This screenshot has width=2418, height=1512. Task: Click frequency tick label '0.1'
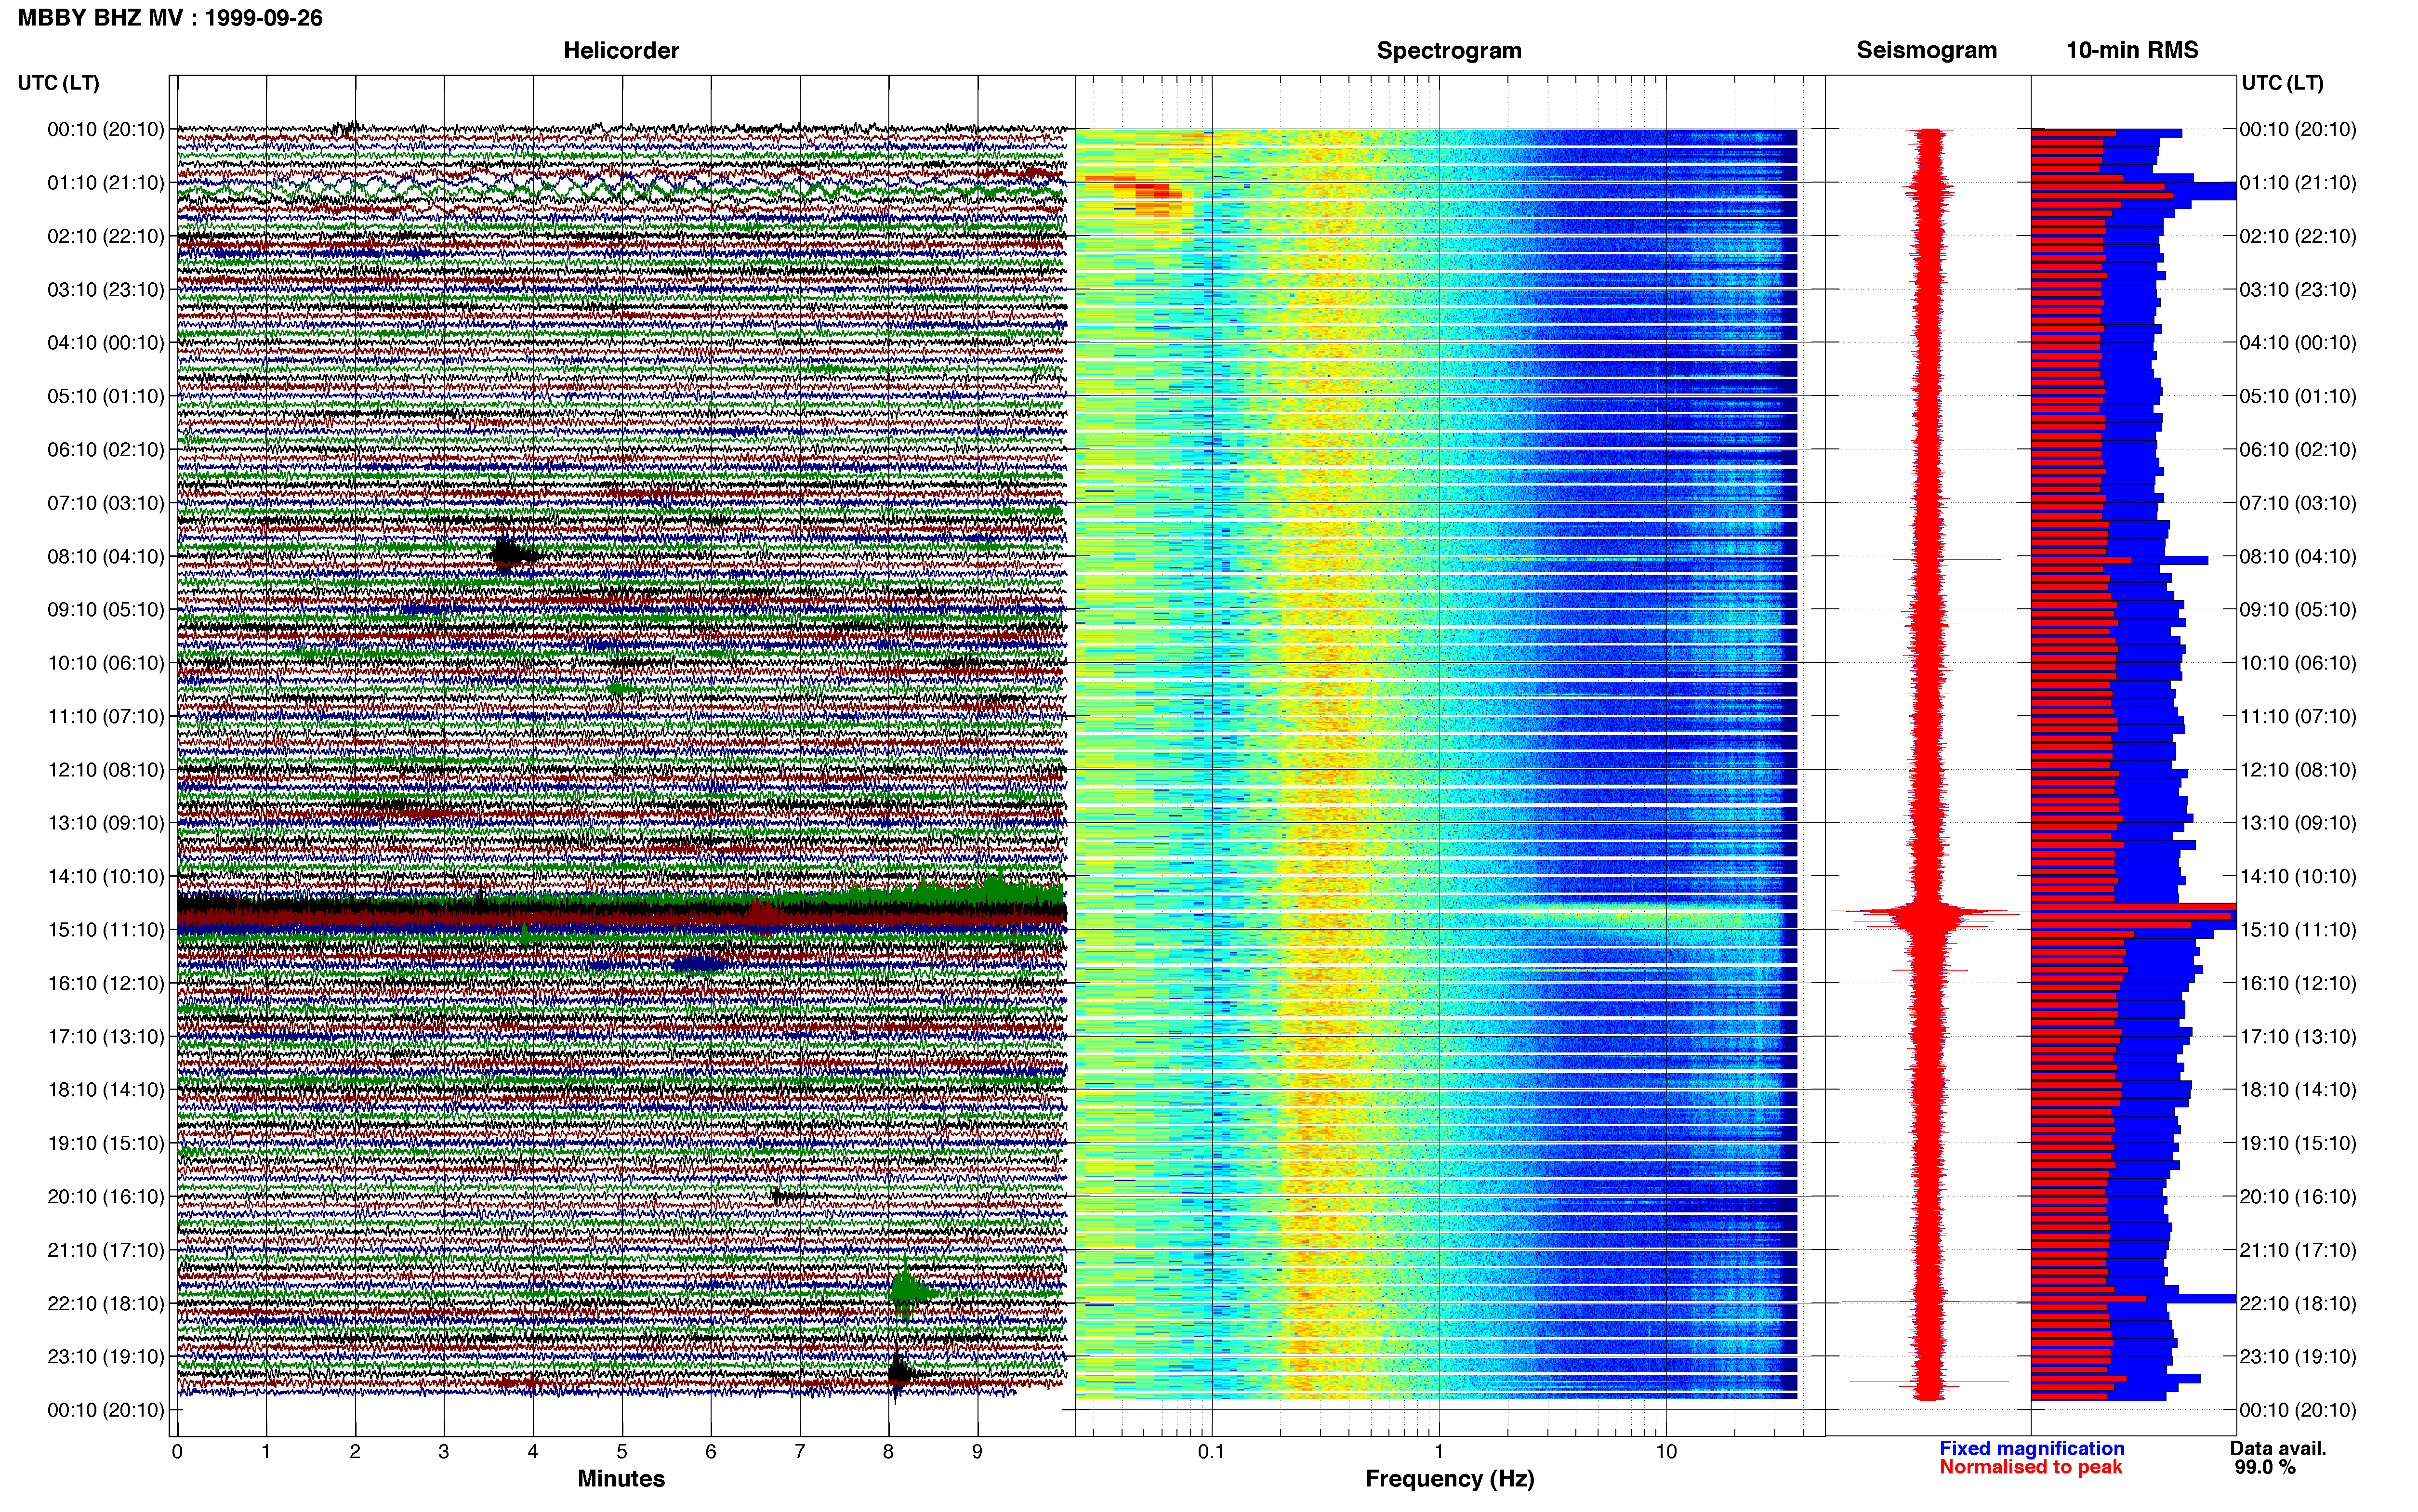(x=1211, y=1452)
